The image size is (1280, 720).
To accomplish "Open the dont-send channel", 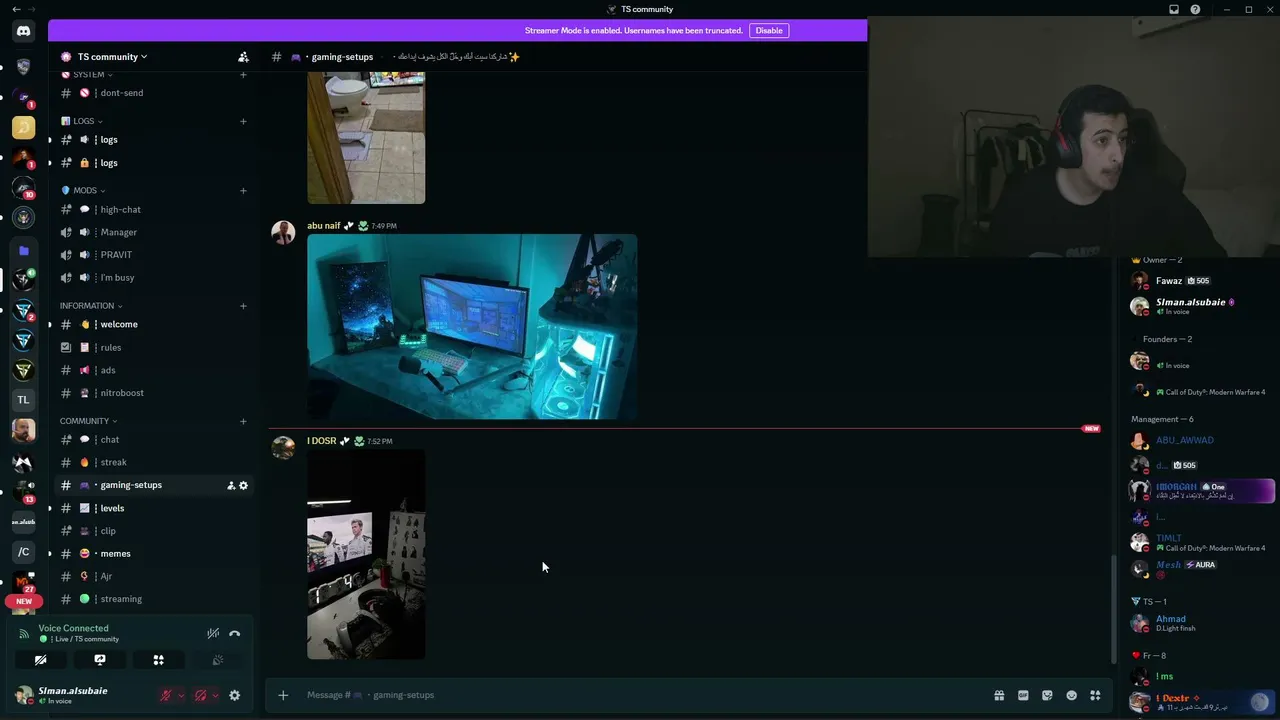I will point(153,93).
